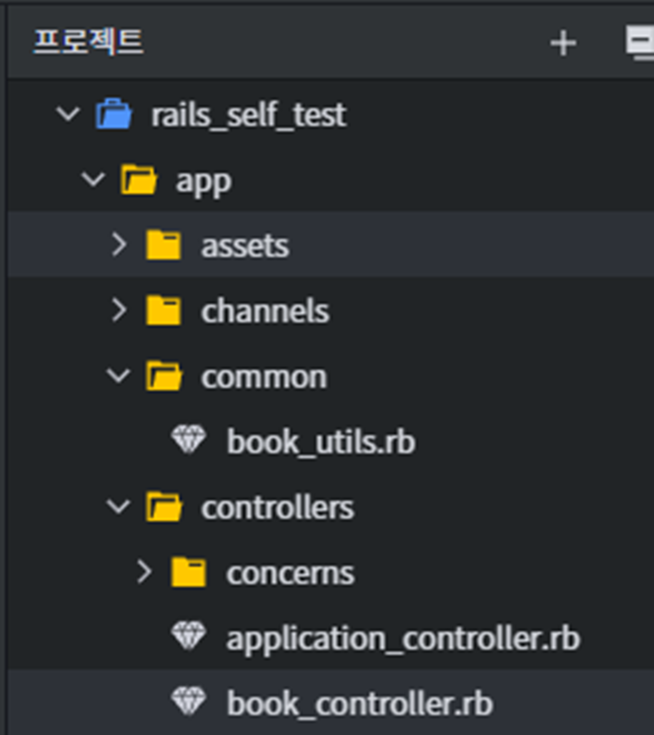Click the channels folder icon
Image resolution: width=654 pixels, height=735 pixels.
(163, 310)
